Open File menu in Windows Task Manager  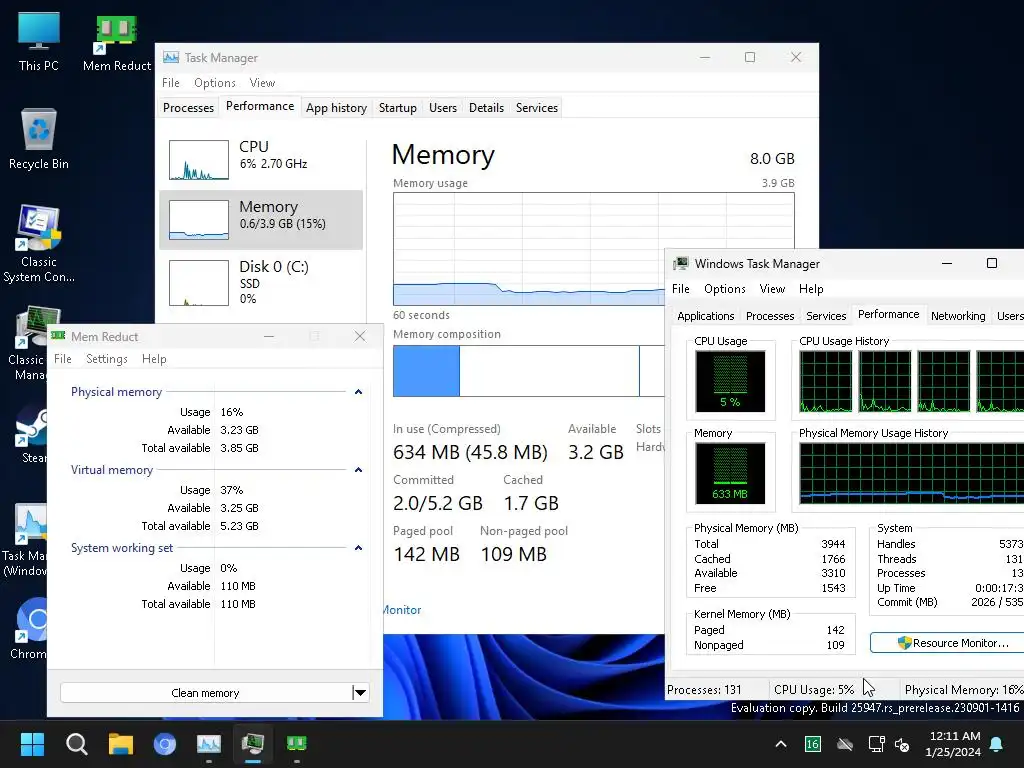pyautogui.click(x=680, y=289)
